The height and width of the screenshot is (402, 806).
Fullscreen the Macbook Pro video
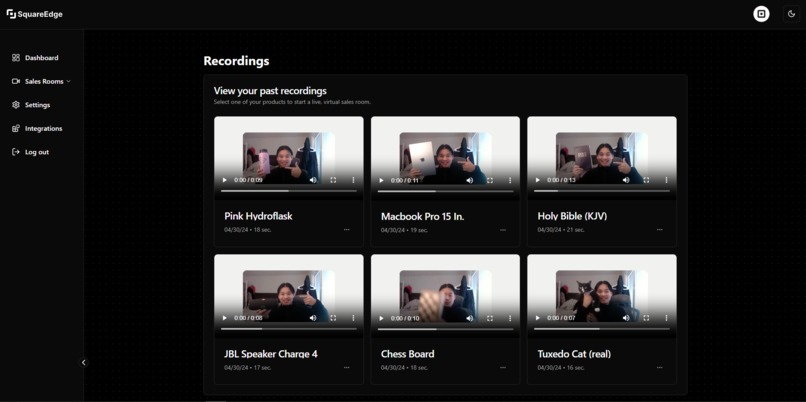coord(490,180)
